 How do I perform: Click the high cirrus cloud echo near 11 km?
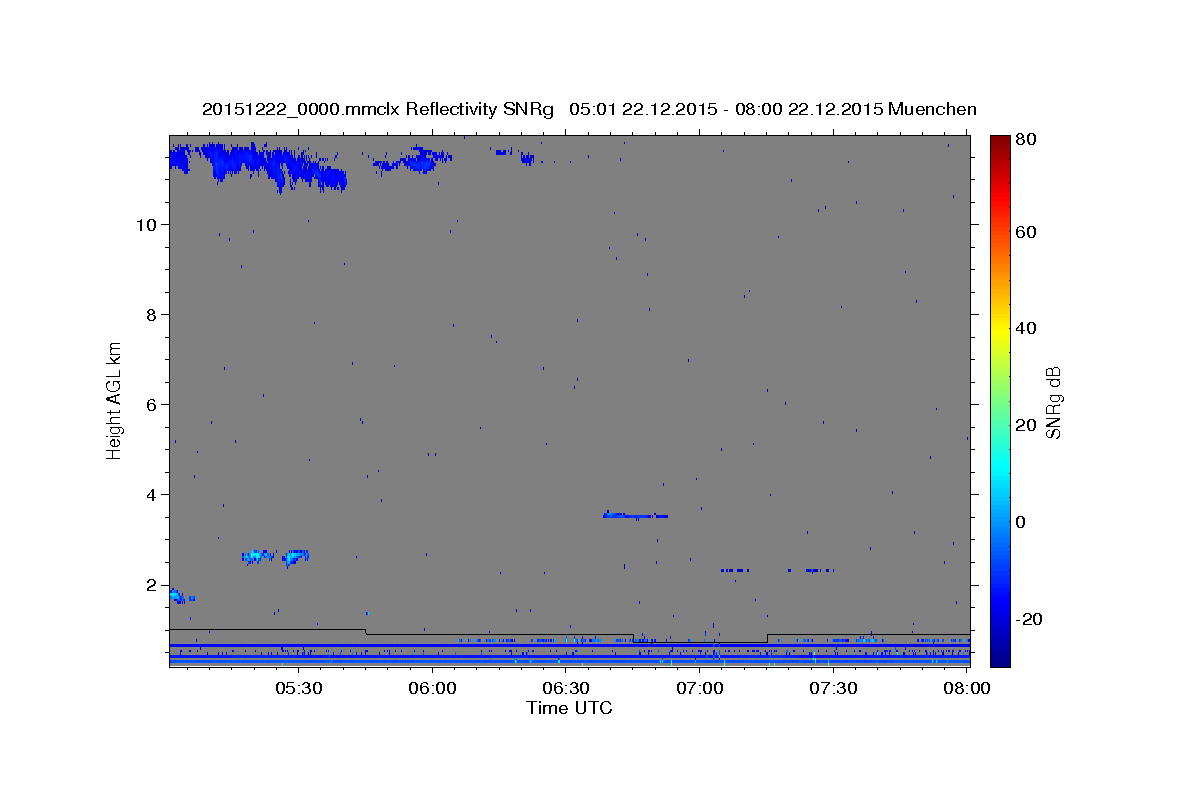258,164
